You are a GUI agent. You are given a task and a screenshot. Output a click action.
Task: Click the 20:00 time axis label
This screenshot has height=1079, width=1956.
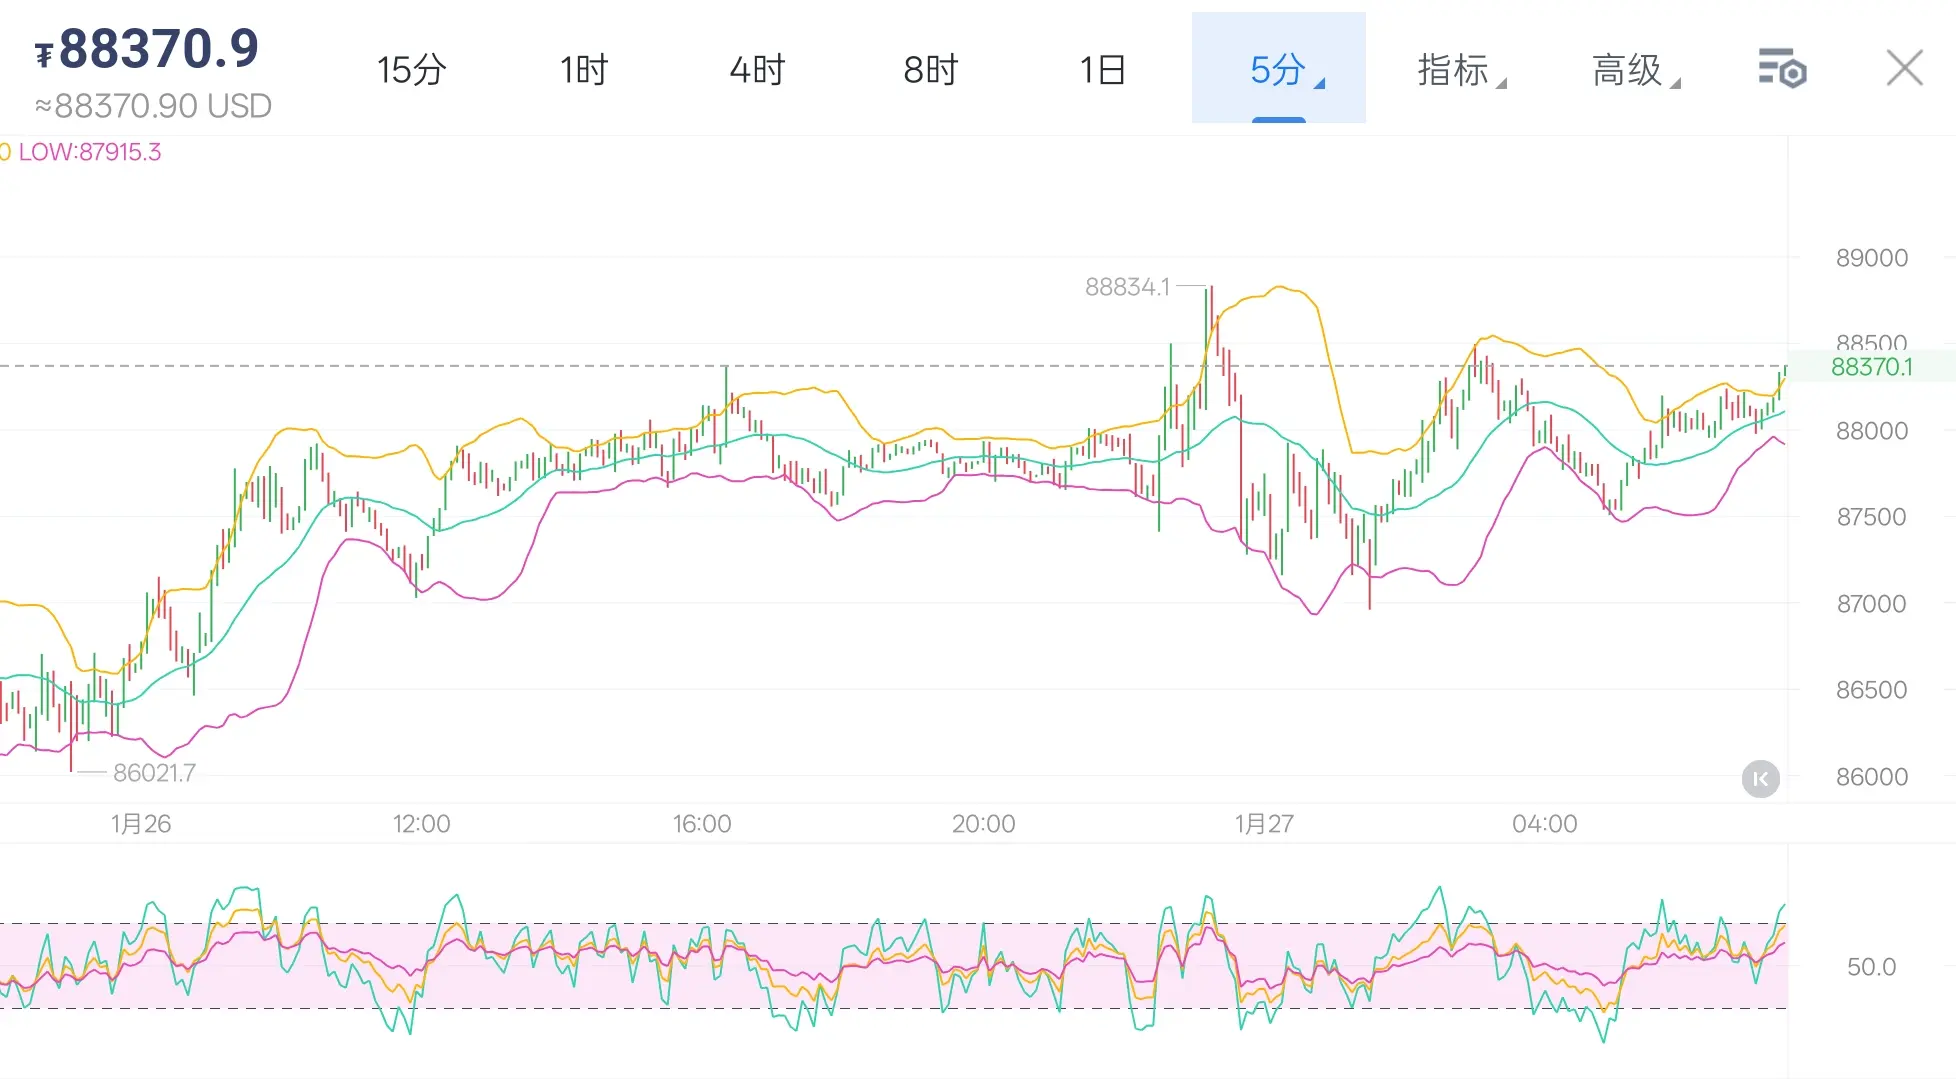tap(983, 824)
